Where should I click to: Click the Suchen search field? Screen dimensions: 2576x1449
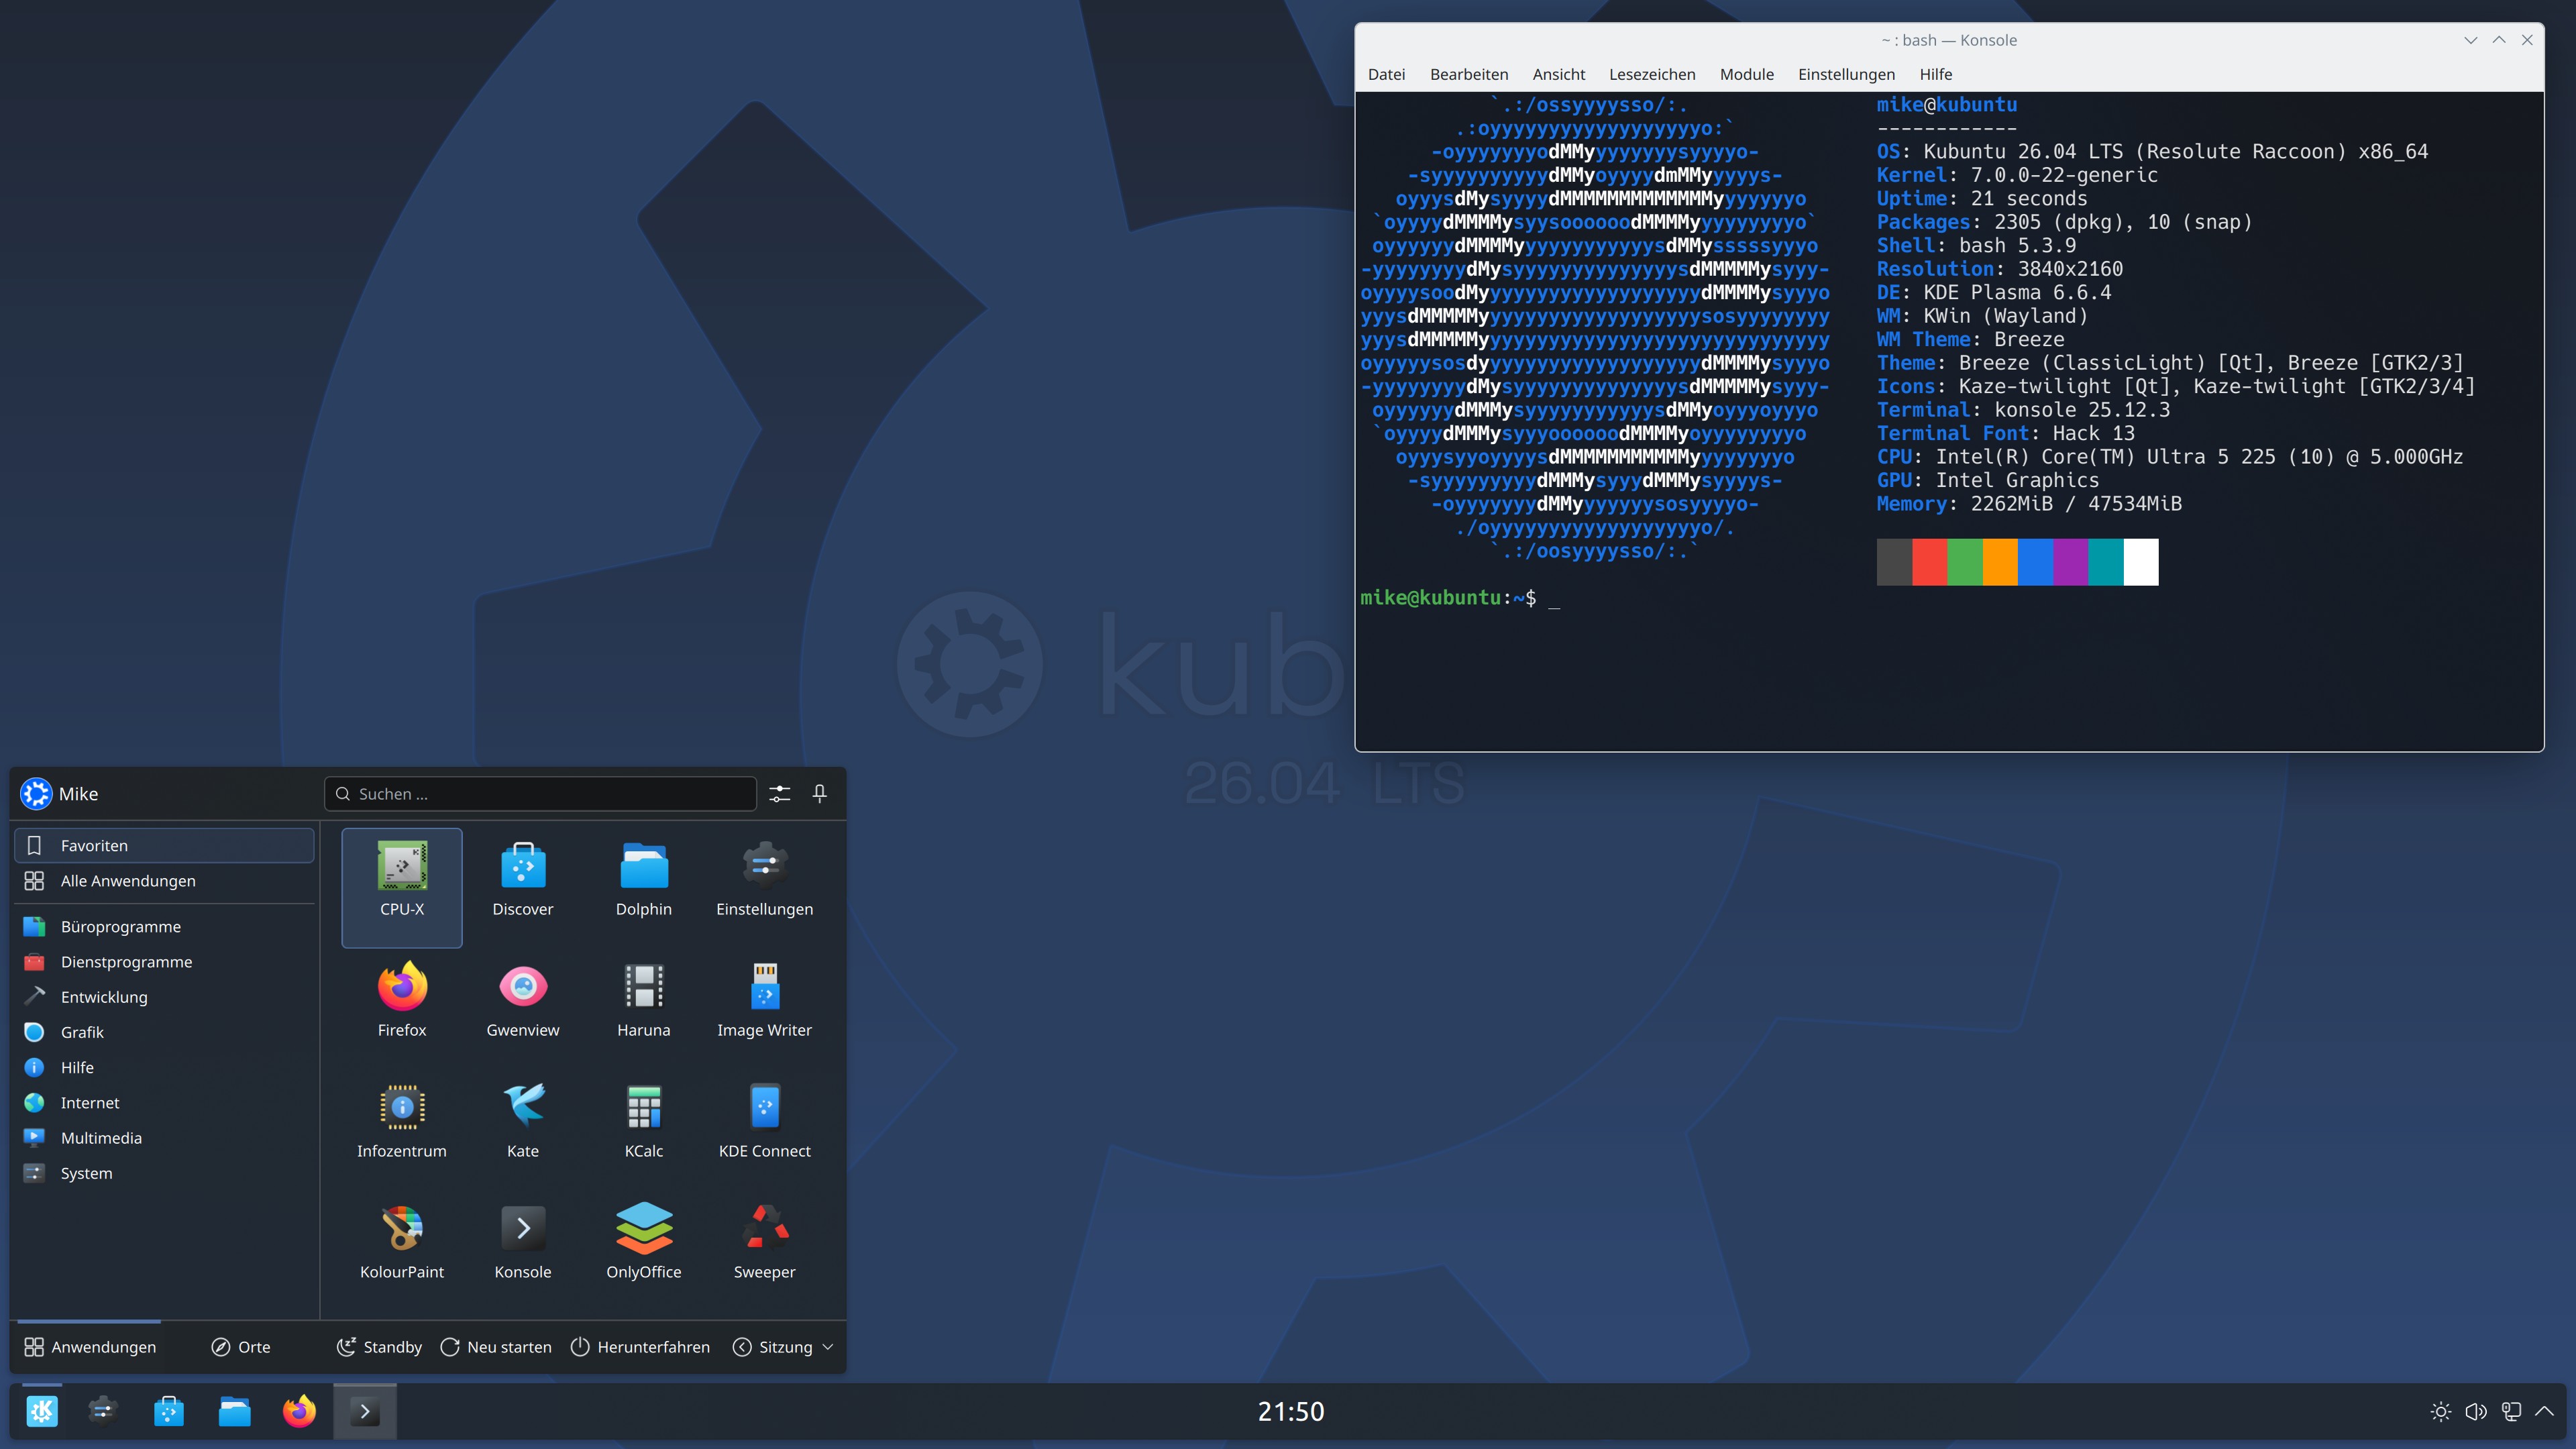click(x=540, y=794)
